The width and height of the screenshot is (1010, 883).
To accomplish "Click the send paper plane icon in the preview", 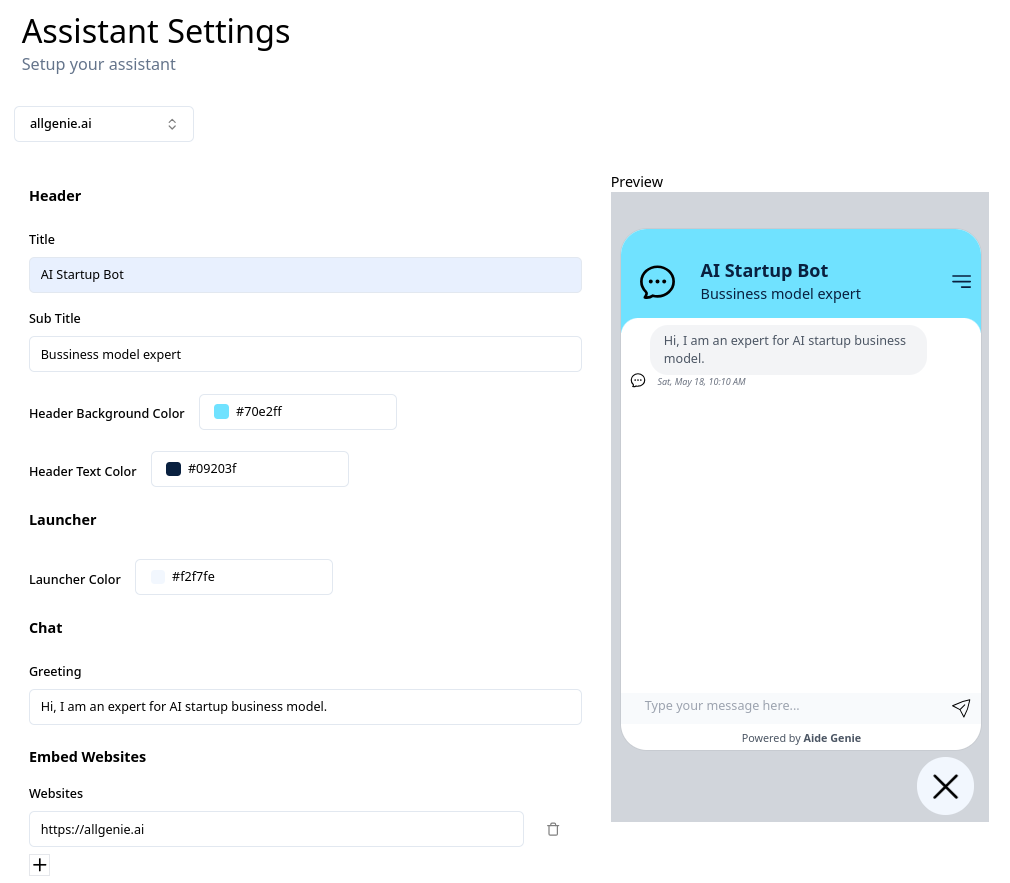I will click(960, 707).
